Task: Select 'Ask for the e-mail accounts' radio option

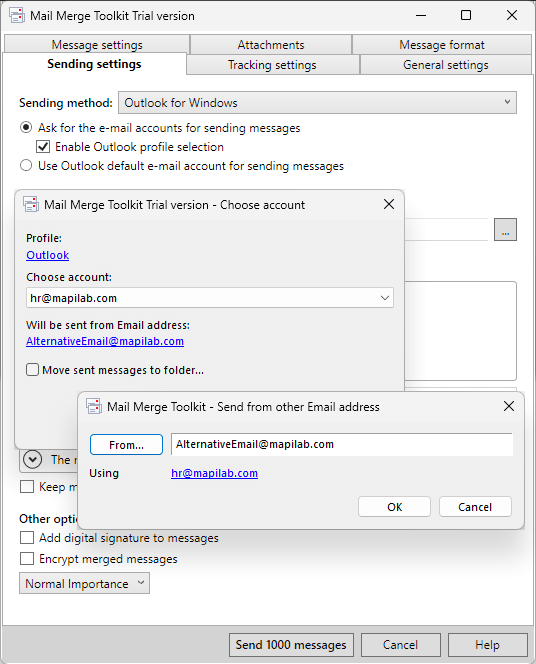Action: [26, 127]
